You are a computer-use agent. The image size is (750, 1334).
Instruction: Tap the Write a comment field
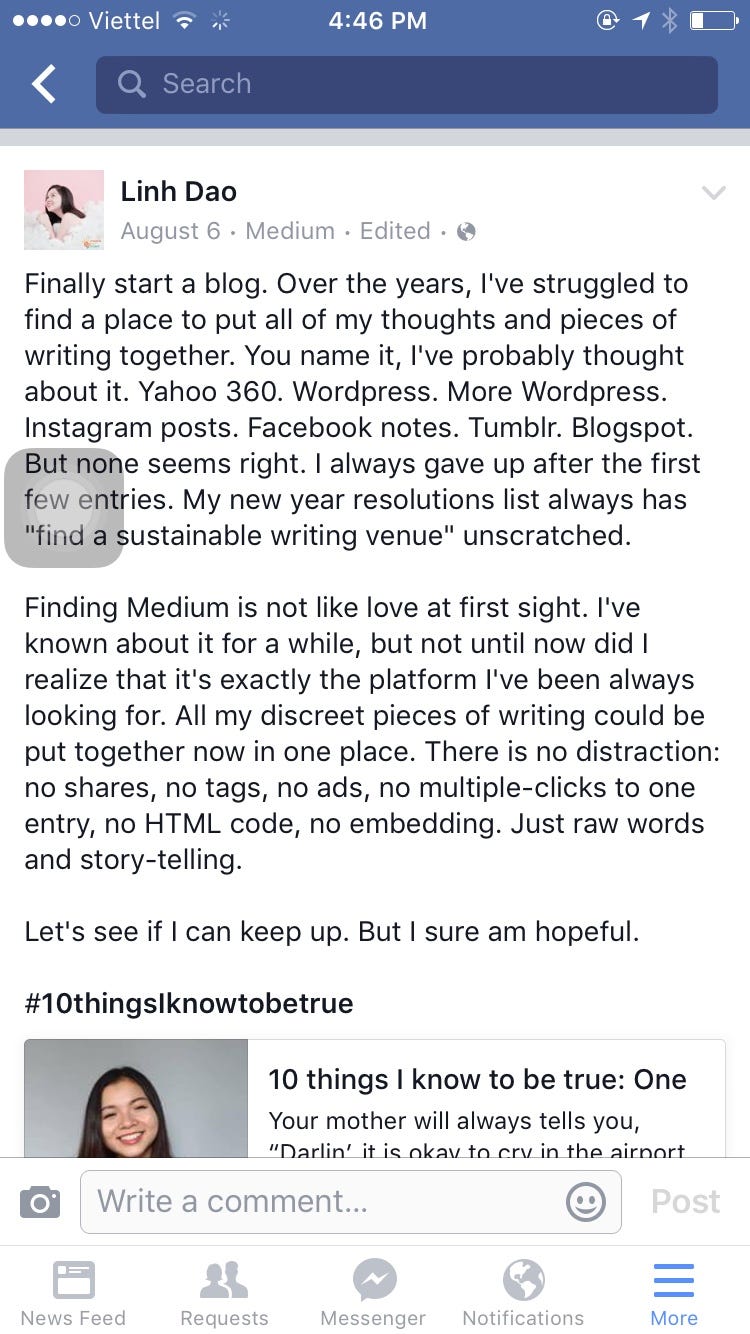click(x=300, y=1201)
